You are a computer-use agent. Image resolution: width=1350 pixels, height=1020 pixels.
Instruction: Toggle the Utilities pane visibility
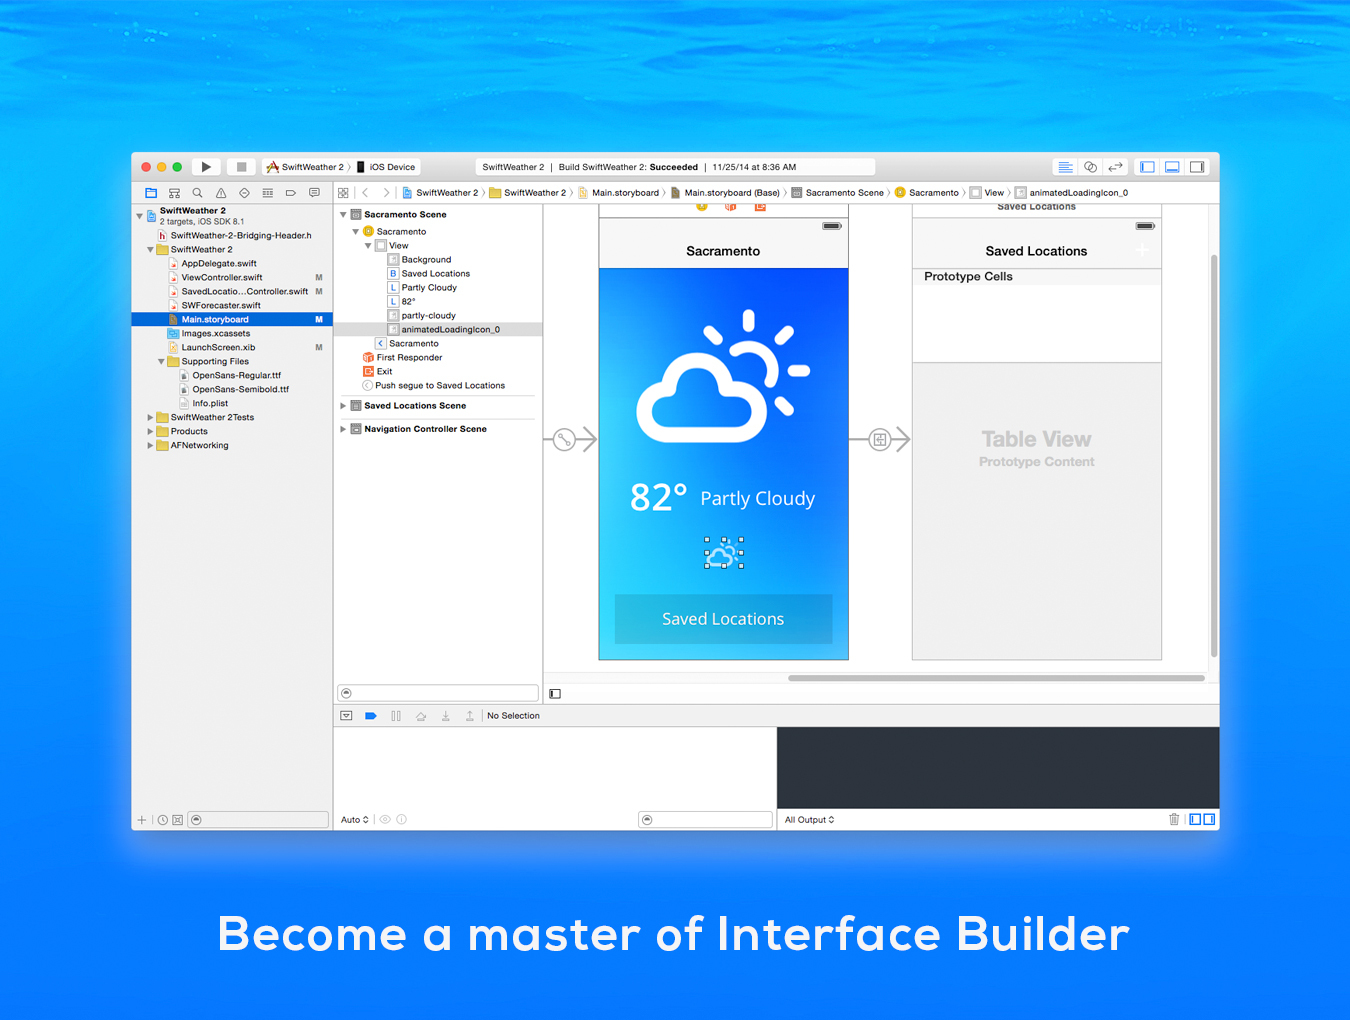pyautogui.click(x=1197, y=167)
